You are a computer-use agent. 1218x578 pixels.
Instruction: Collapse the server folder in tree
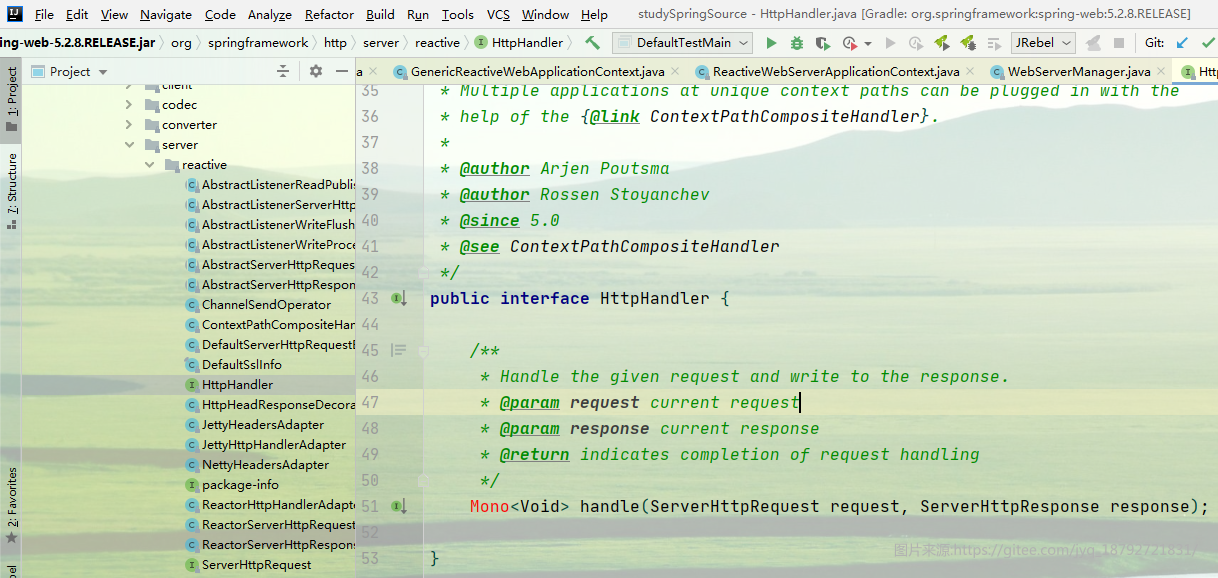coord(129,145)
